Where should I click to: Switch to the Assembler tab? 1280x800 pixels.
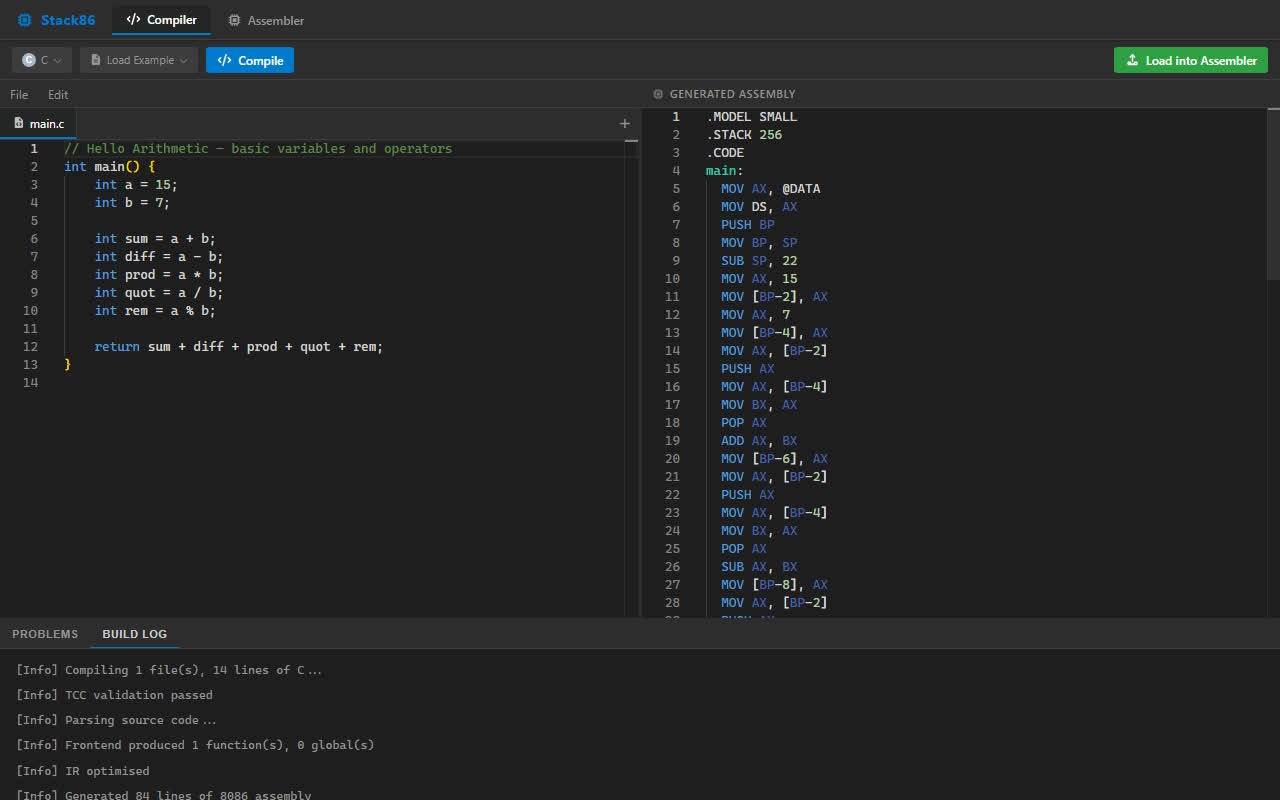click(266, 20)
